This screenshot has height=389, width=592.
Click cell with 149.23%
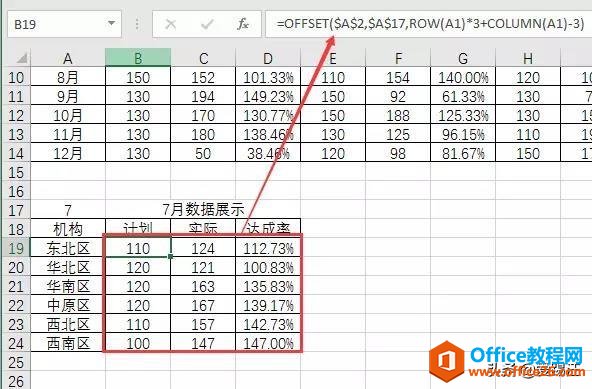coord(268,96)
